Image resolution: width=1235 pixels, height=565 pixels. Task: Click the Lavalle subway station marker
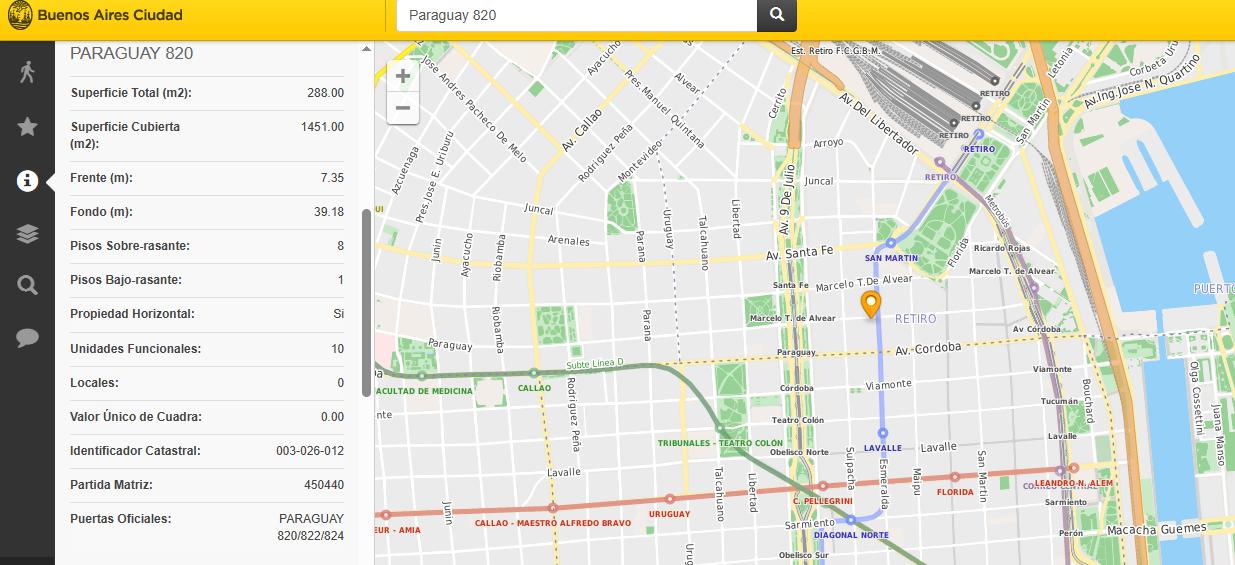click(882, 433)
